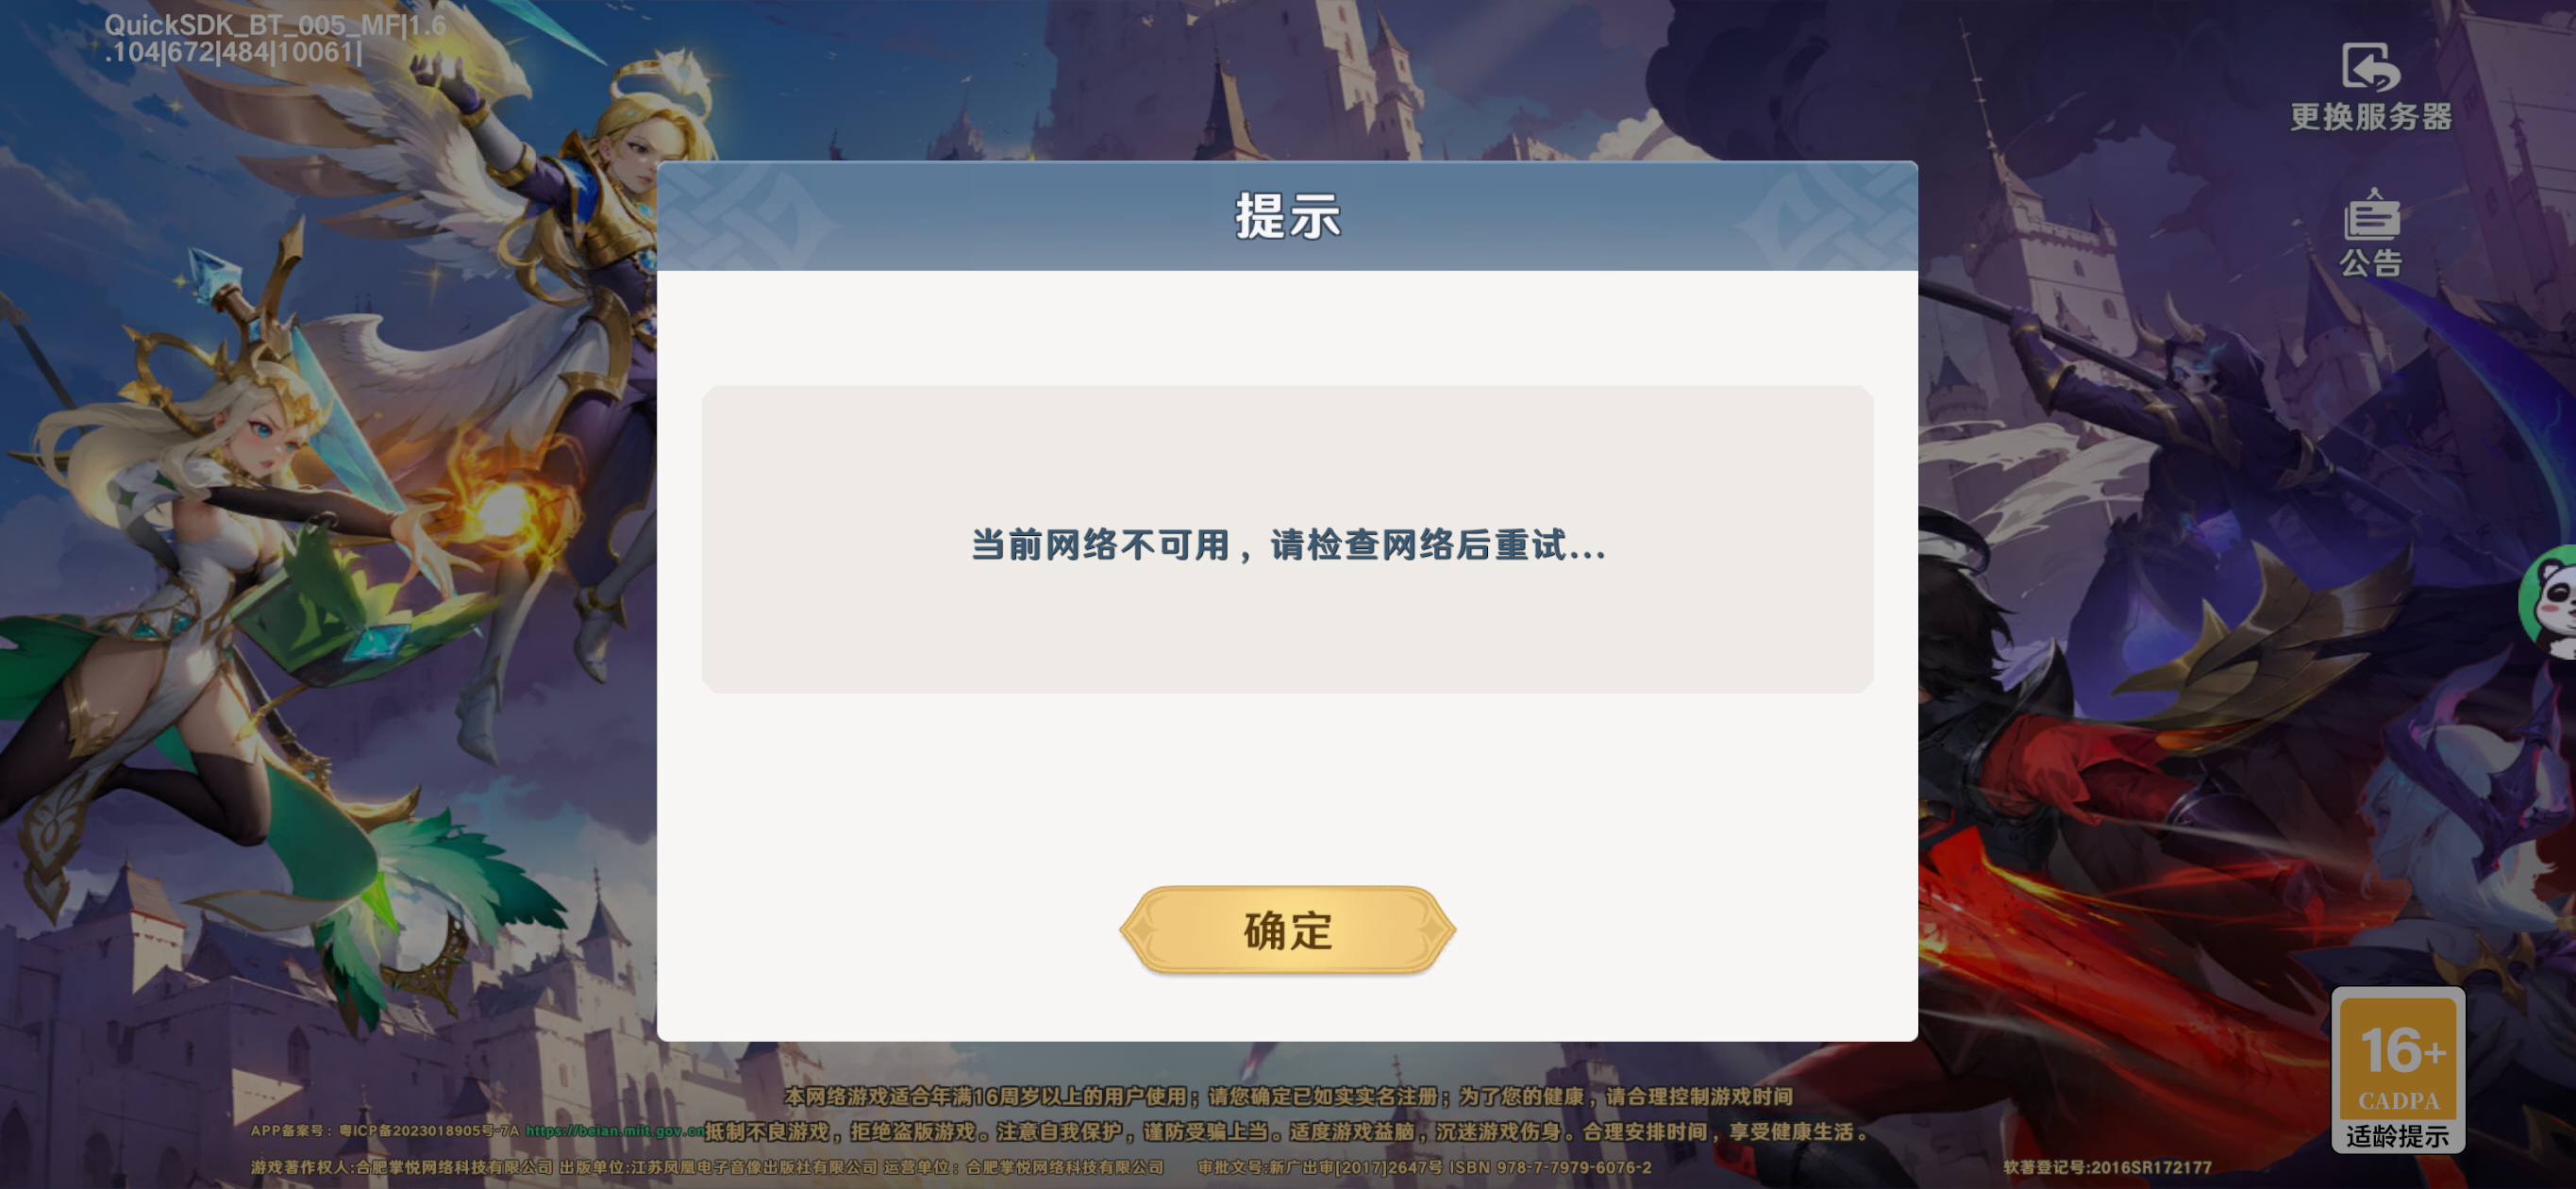The width and height of the screenshot is (2576, 1189).
Task: Click the 本网络游戏适合年满16周岁 notice line
Action: 1288,1097
